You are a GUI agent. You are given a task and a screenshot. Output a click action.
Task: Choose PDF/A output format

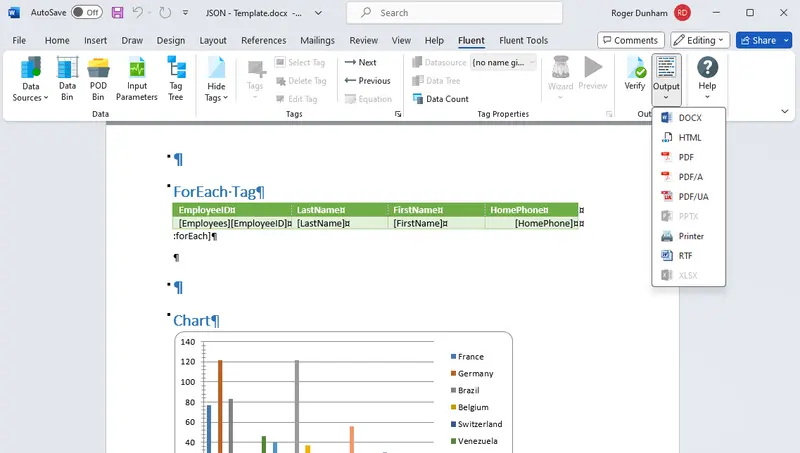click(688, 177)
